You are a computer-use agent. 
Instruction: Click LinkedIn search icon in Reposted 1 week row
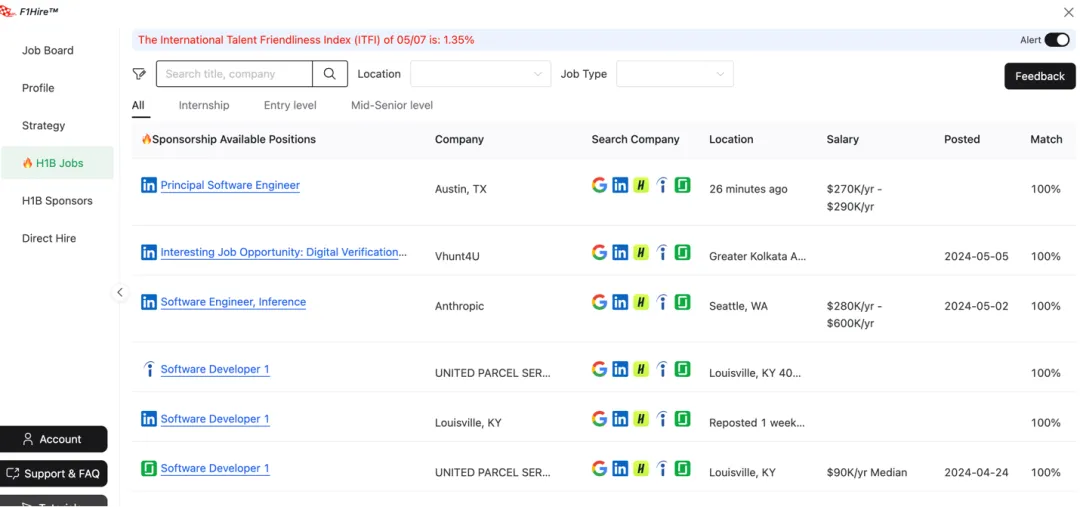[620, 418]
